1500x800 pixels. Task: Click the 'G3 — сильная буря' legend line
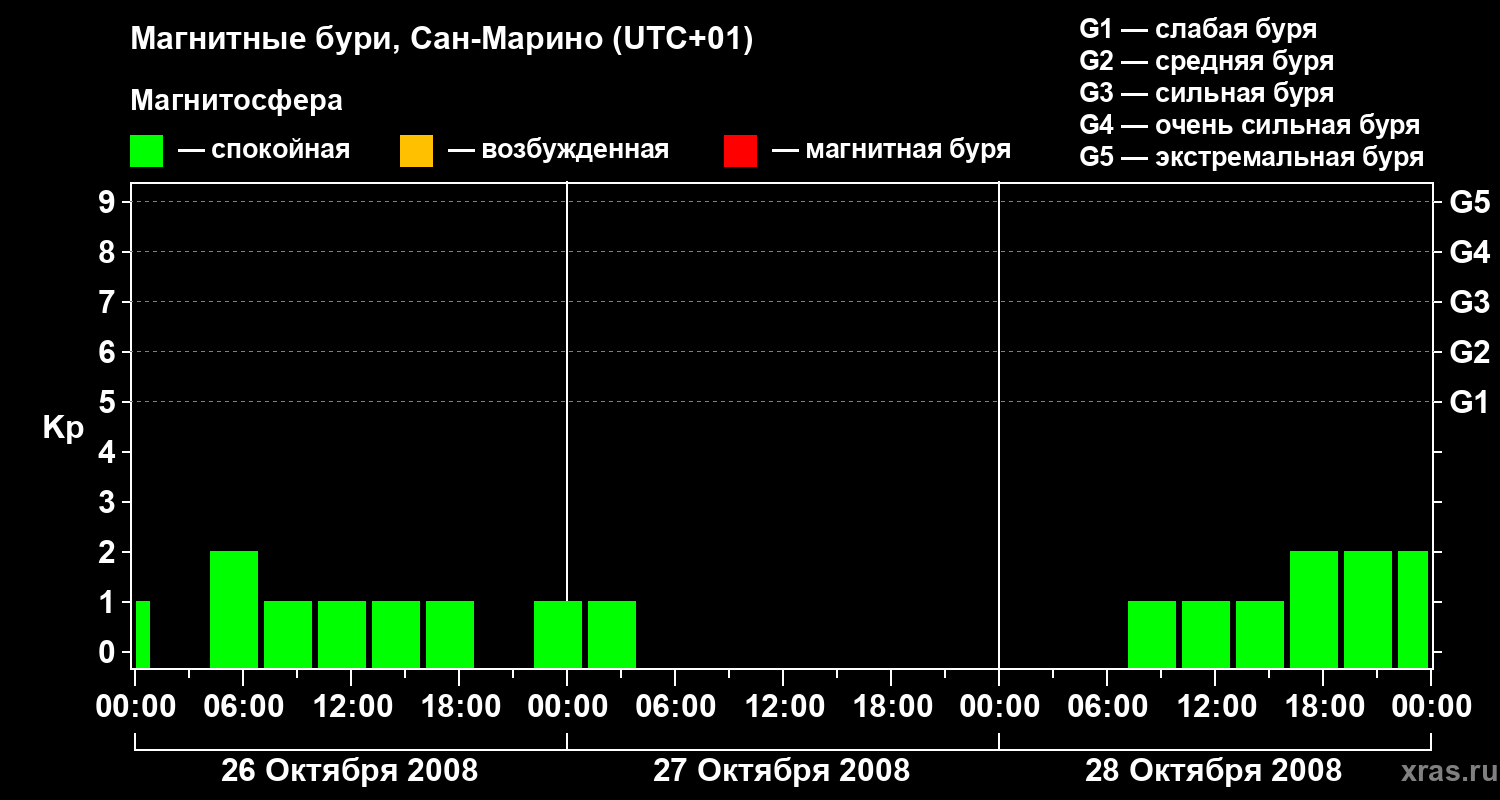(1206, 93)
